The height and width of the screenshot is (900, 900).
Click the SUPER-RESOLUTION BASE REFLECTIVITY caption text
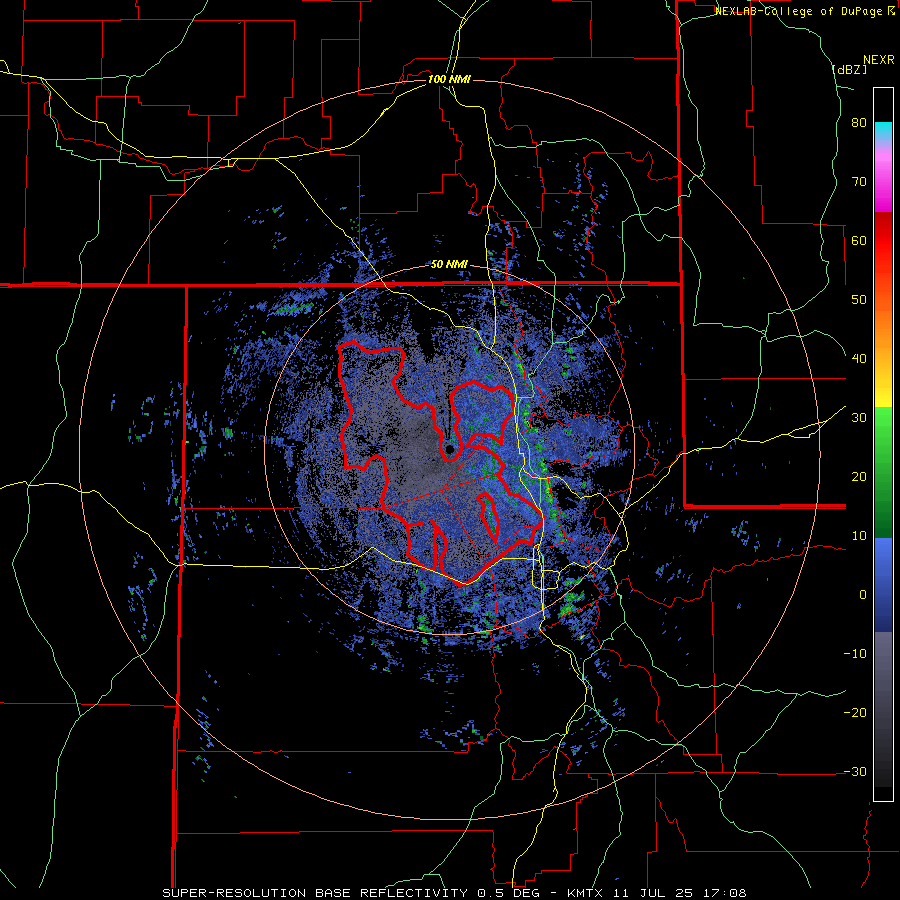(315, 893)
